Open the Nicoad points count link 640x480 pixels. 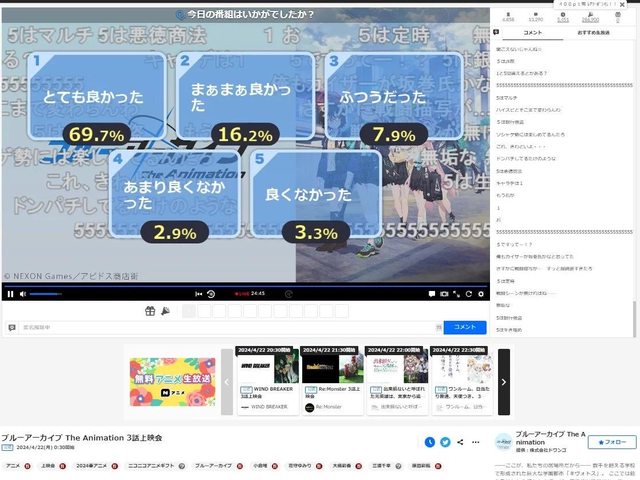coord(563,20)
